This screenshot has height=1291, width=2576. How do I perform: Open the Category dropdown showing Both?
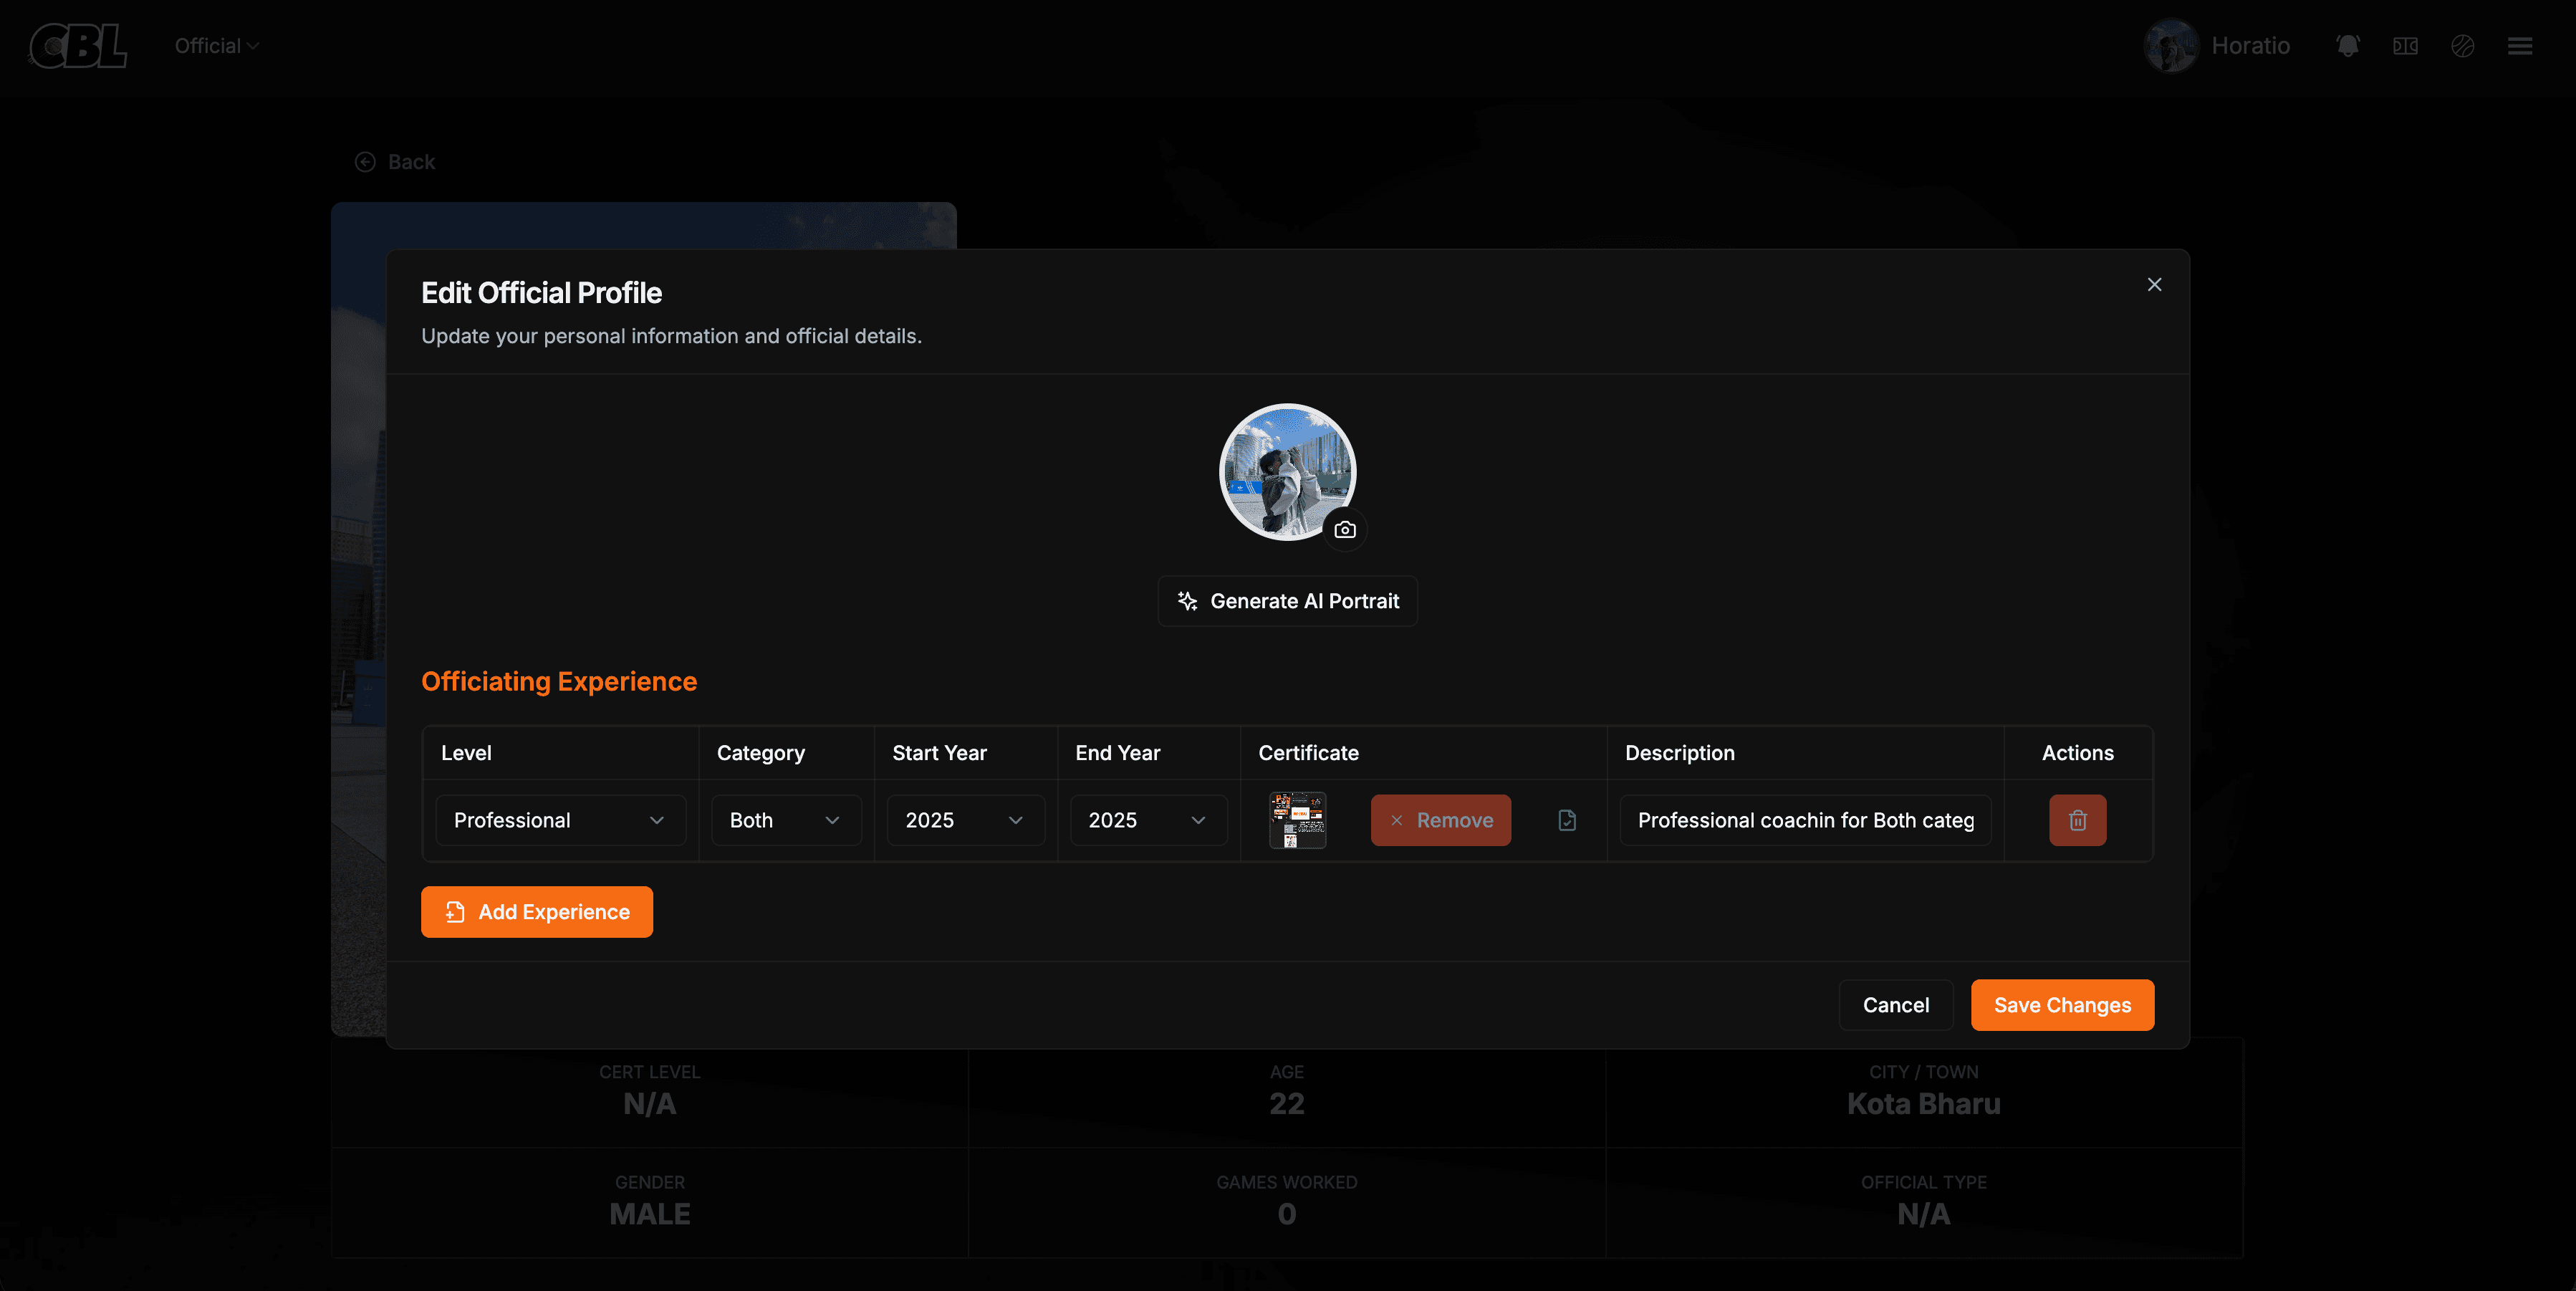(x=785, y=820)
